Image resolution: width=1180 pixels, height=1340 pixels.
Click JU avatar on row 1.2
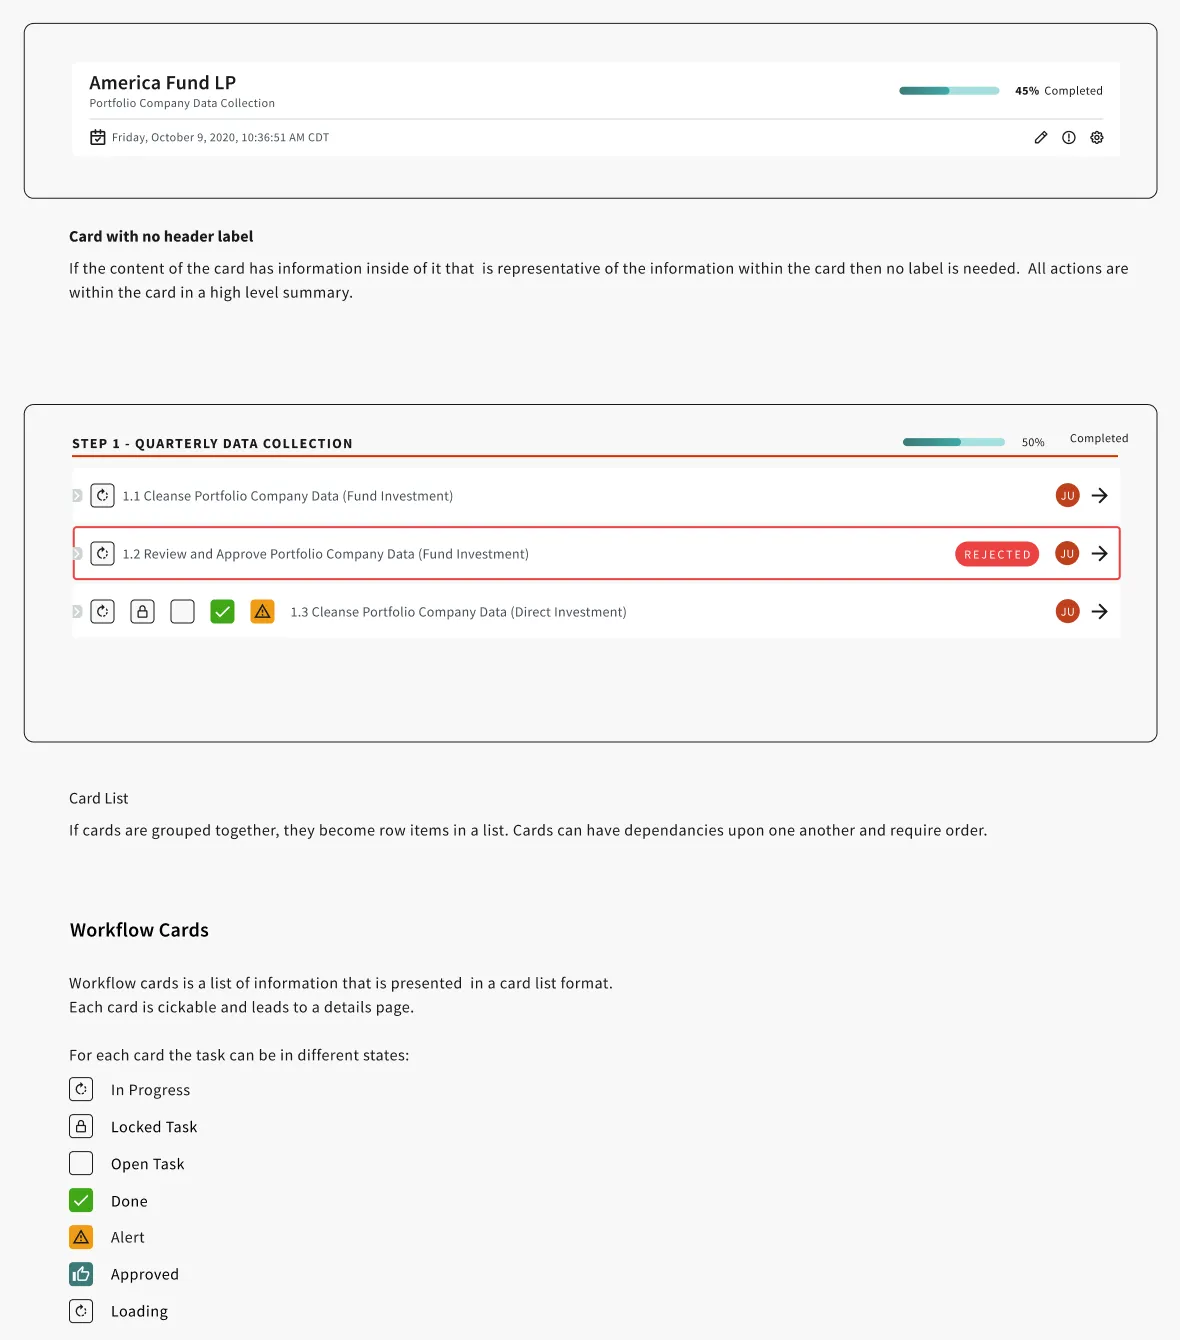1068,554
